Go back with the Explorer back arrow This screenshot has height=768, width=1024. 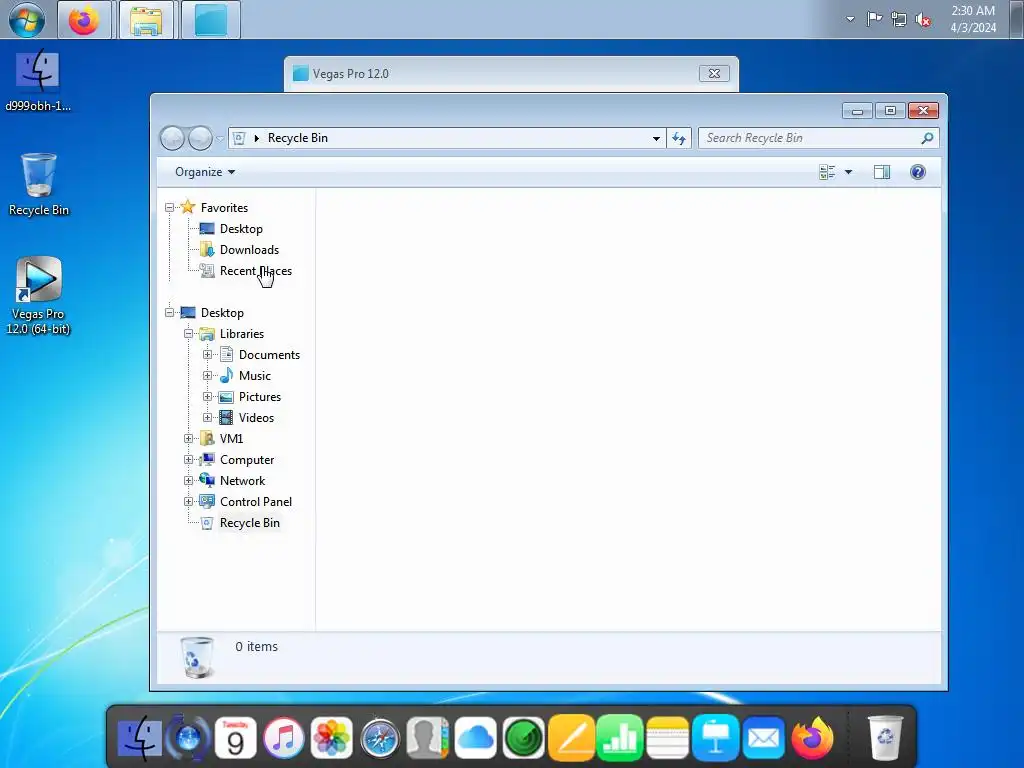click(x=172, y=138)
